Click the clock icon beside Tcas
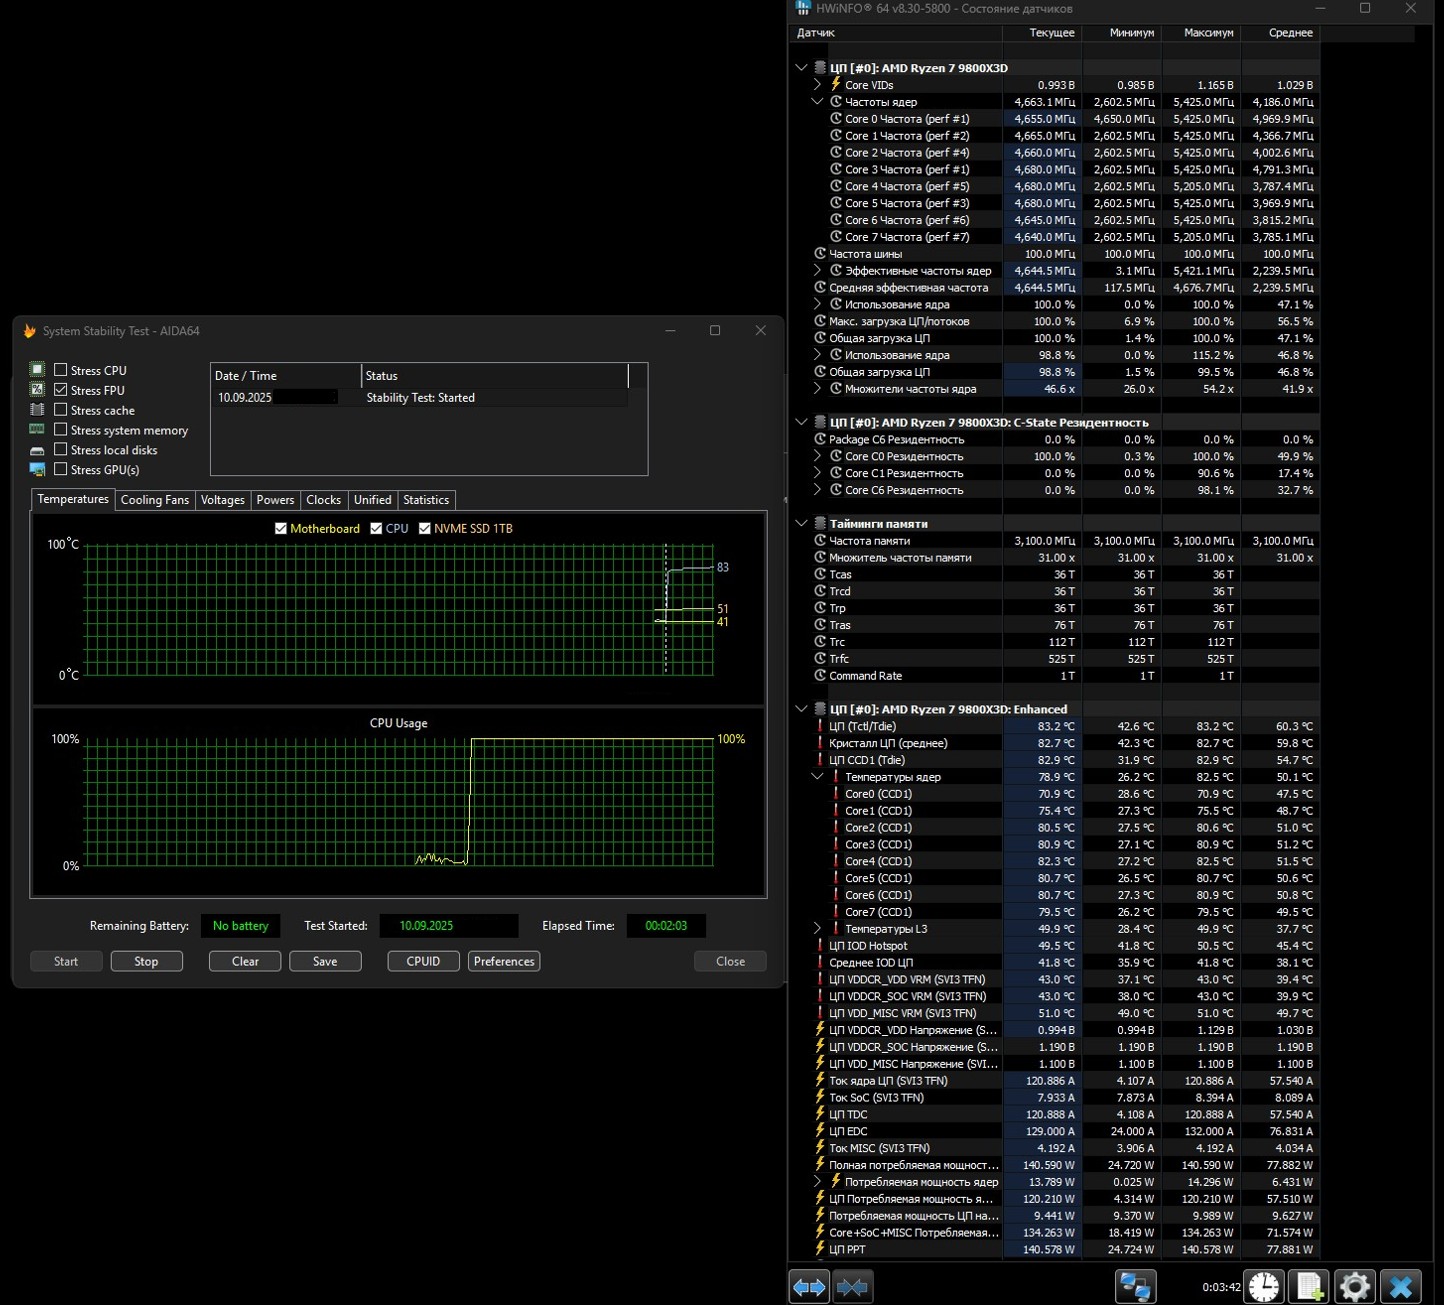 point(820,574)
